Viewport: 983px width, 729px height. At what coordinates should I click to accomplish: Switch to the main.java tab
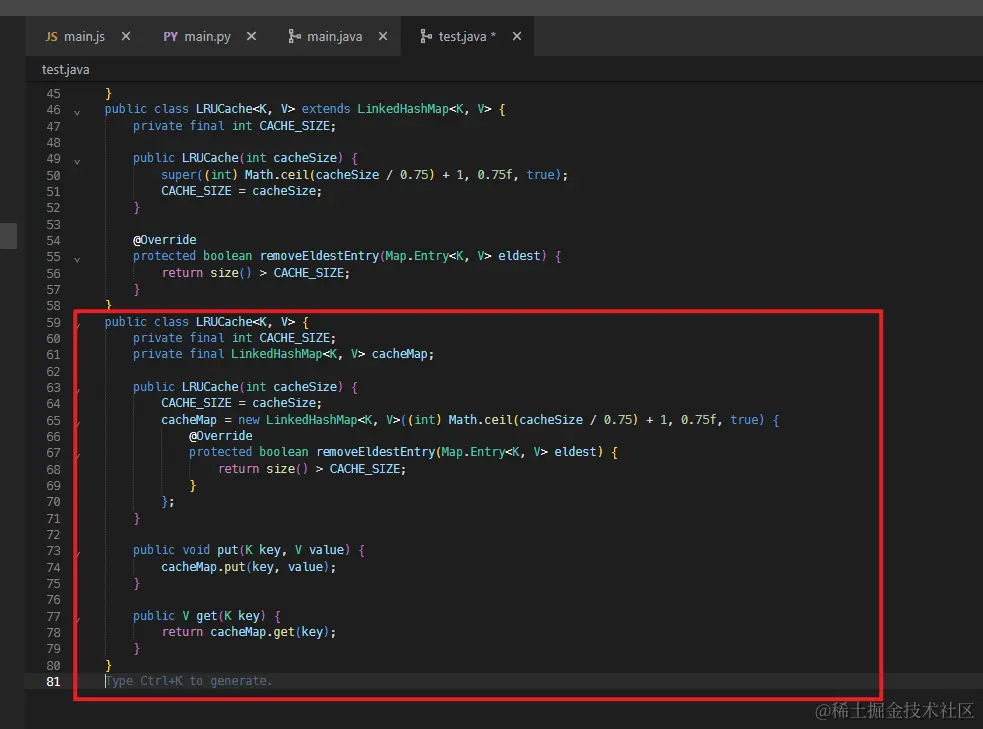coord(334,36)
